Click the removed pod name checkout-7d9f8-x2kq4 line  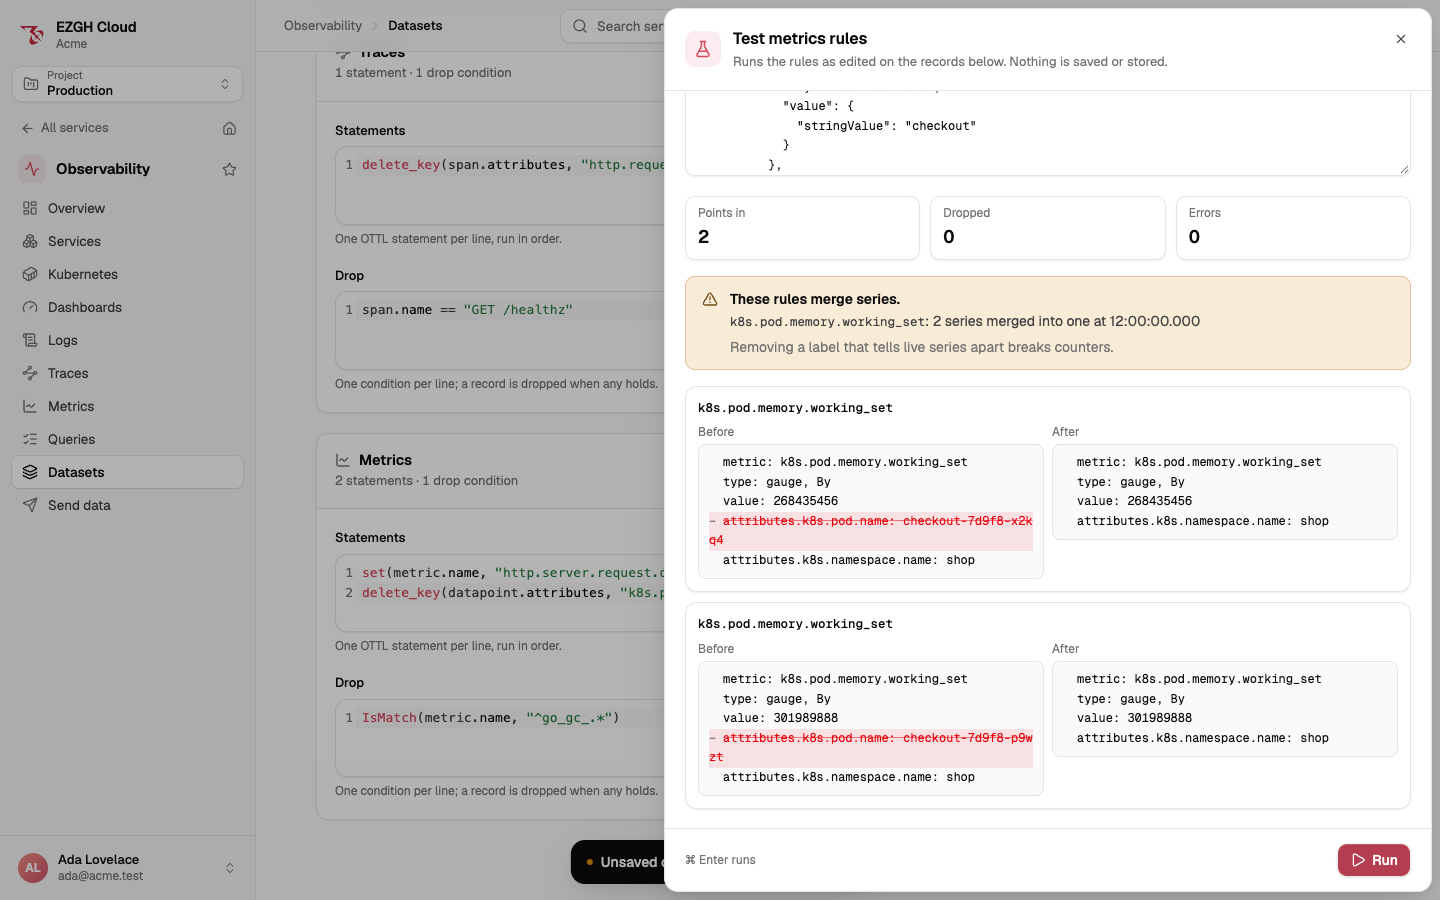871,530
